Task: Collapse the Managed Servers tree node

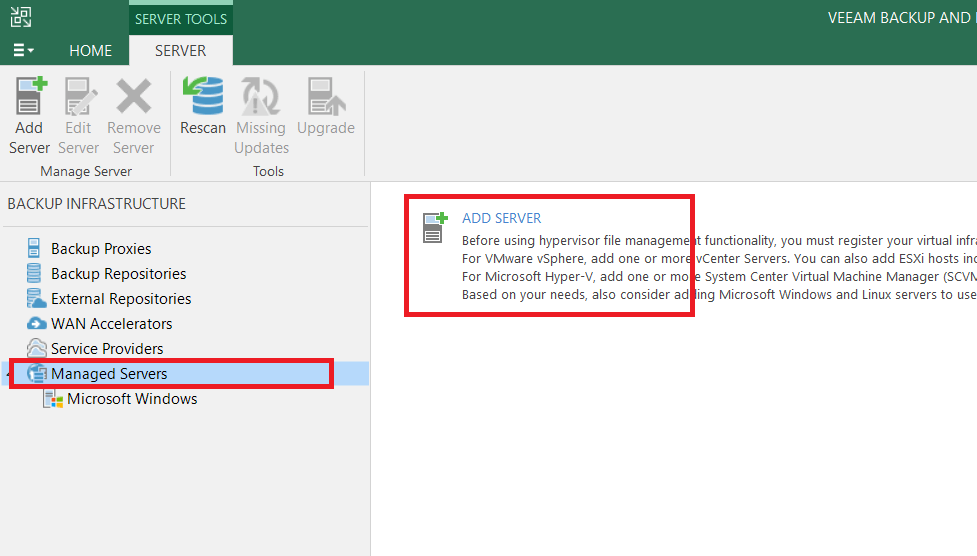Action: coord(6,374)
